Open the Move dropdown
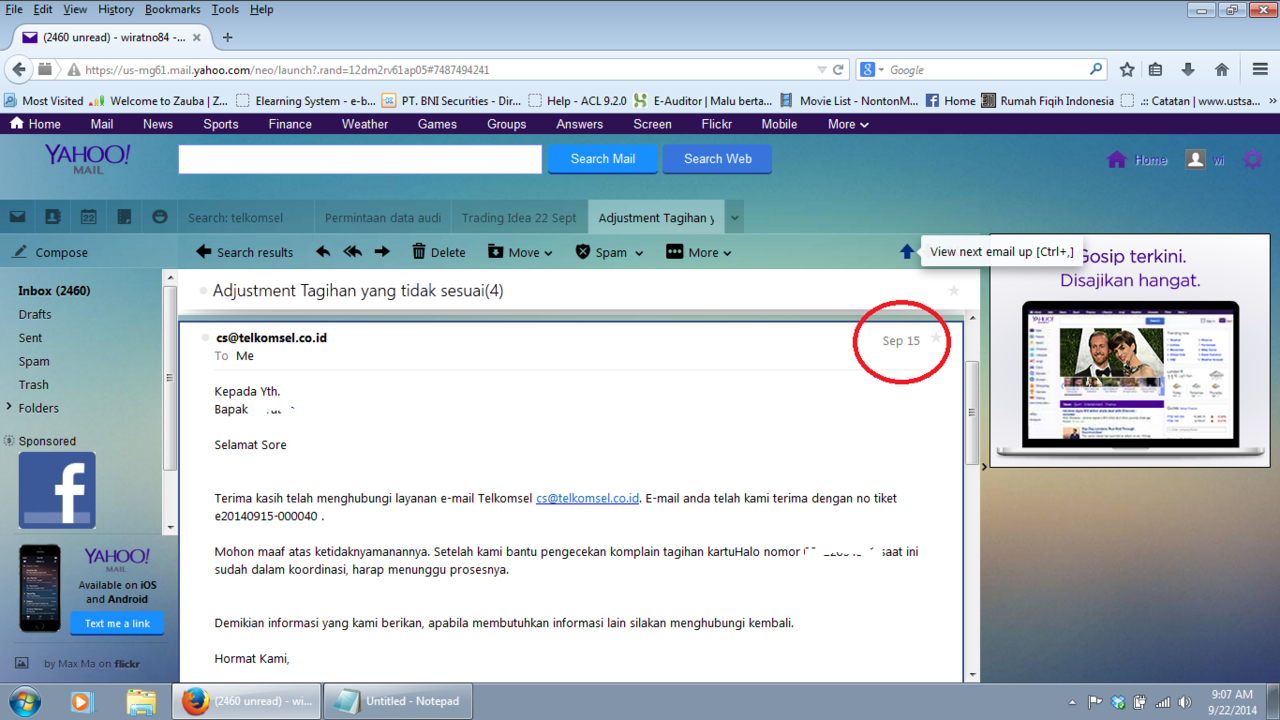The height and width of the screenshot is (720, 1280). [x=520, y=252]
